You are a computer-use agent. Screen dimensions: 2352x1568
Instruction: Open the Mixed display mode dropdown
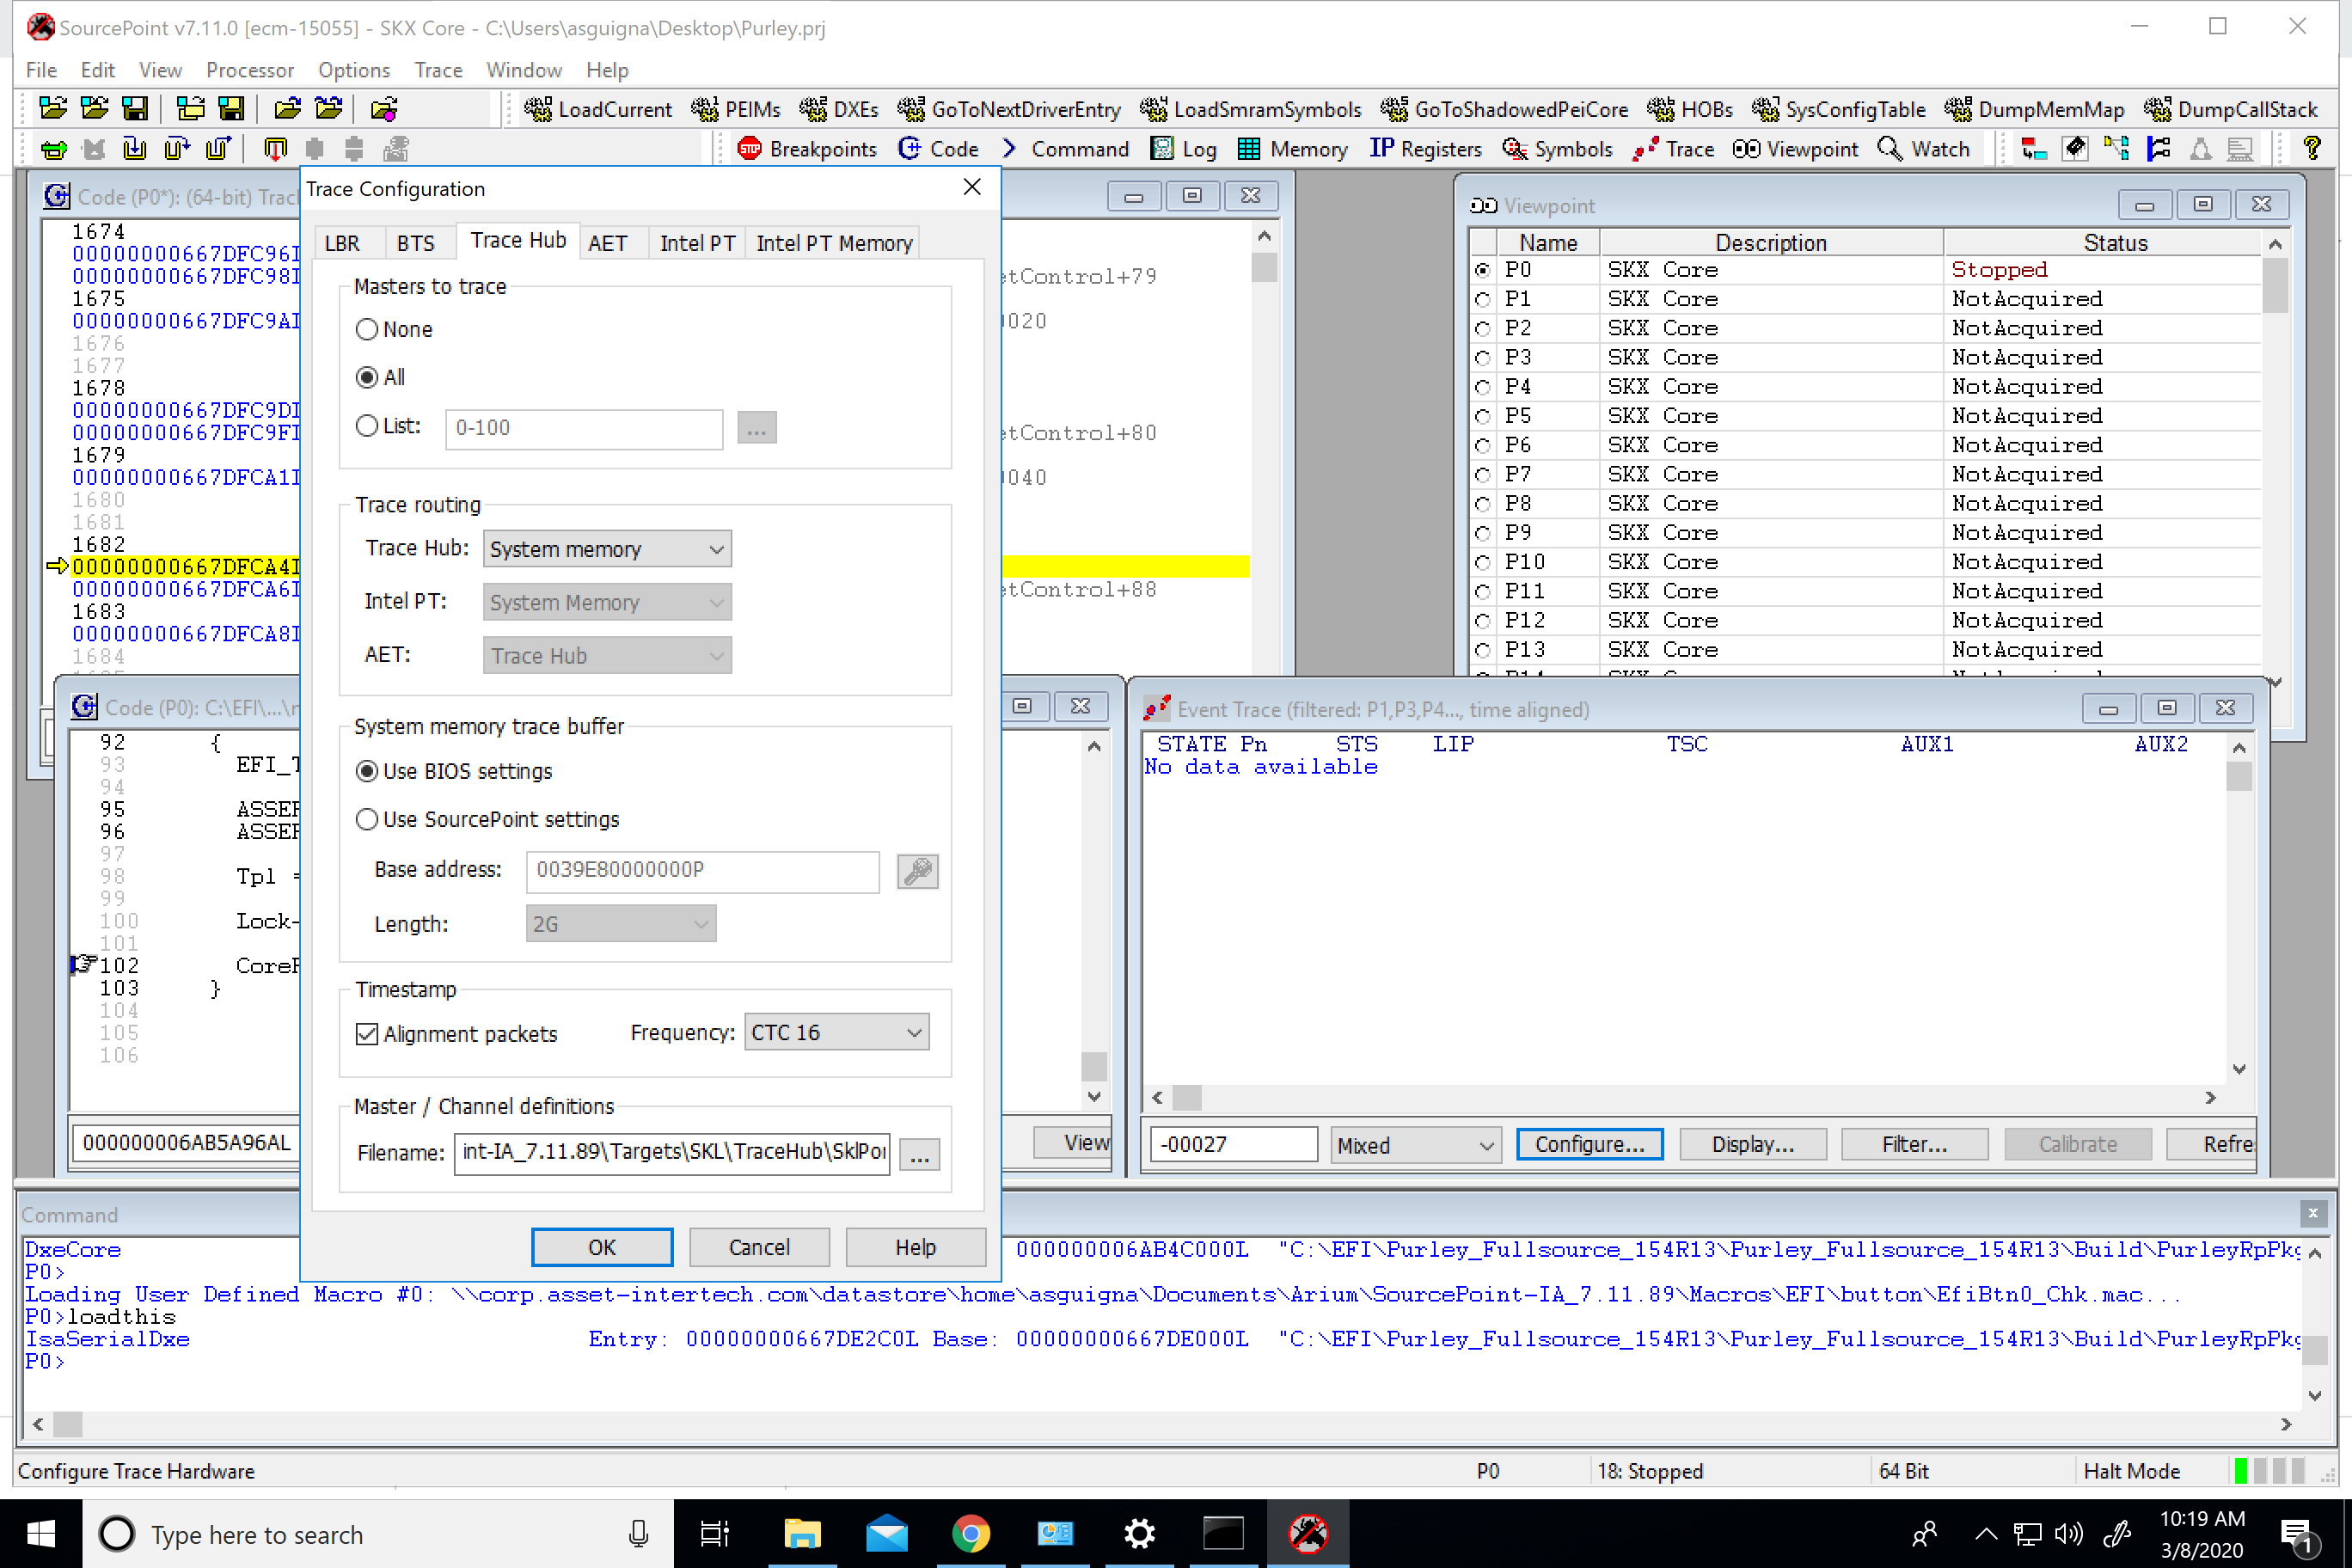(1415, 1145)
